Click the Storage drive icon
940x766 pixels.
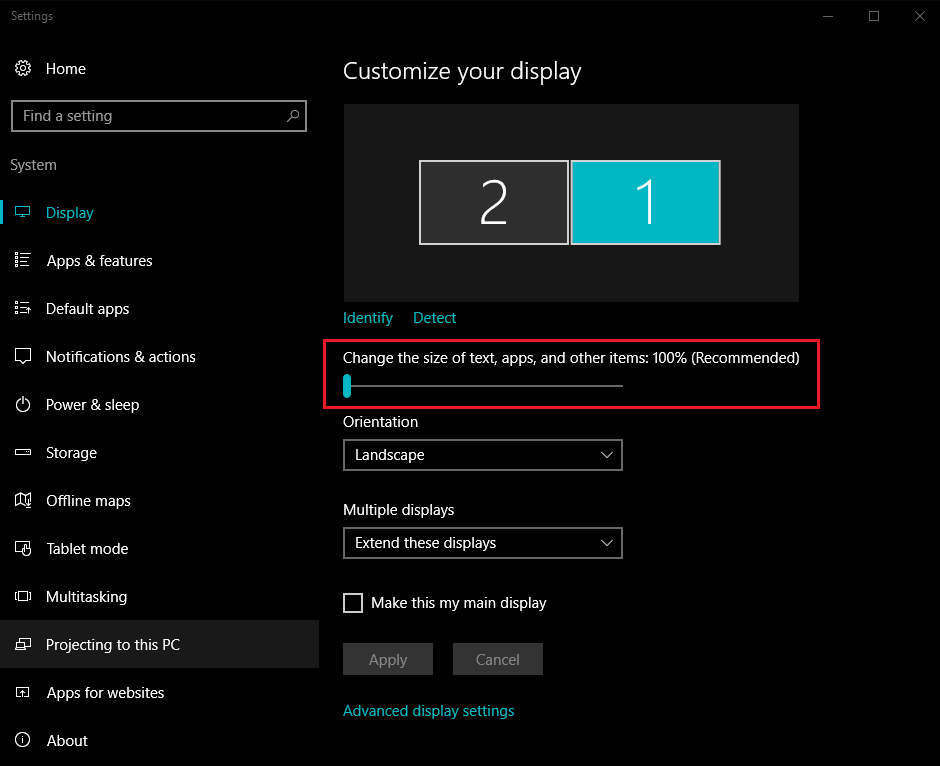coord(23,453)
